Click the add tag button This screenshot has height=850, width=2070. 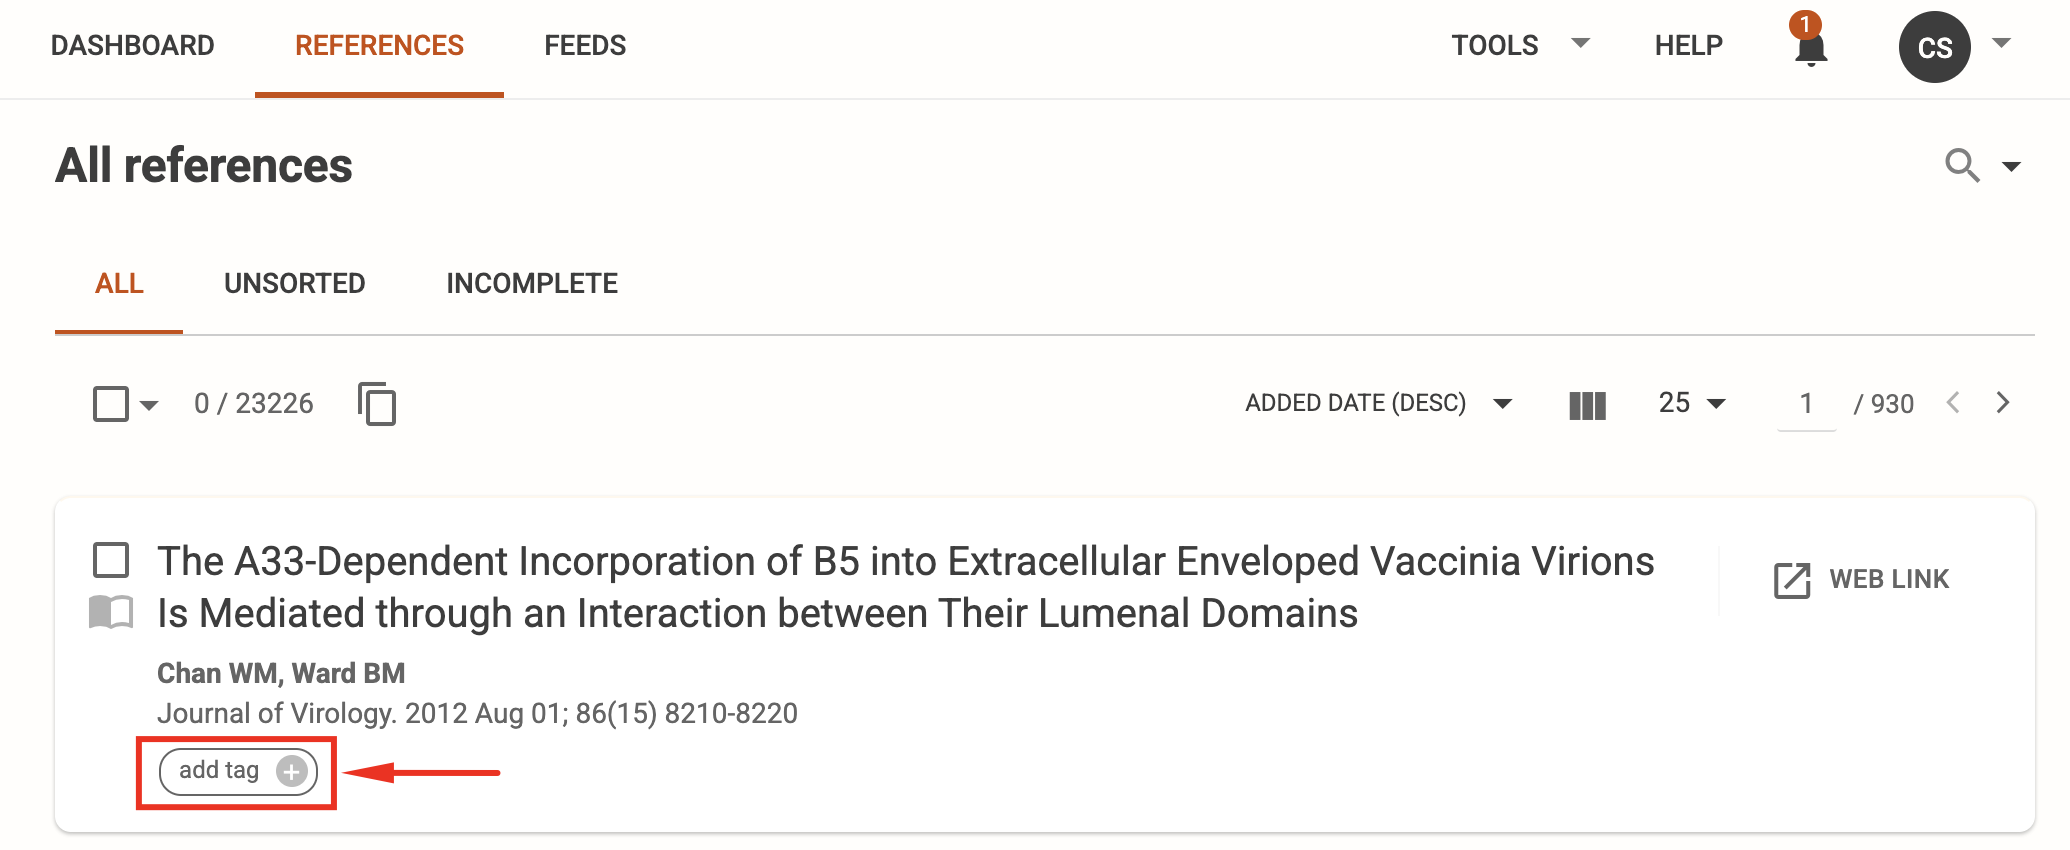(235, 771)
